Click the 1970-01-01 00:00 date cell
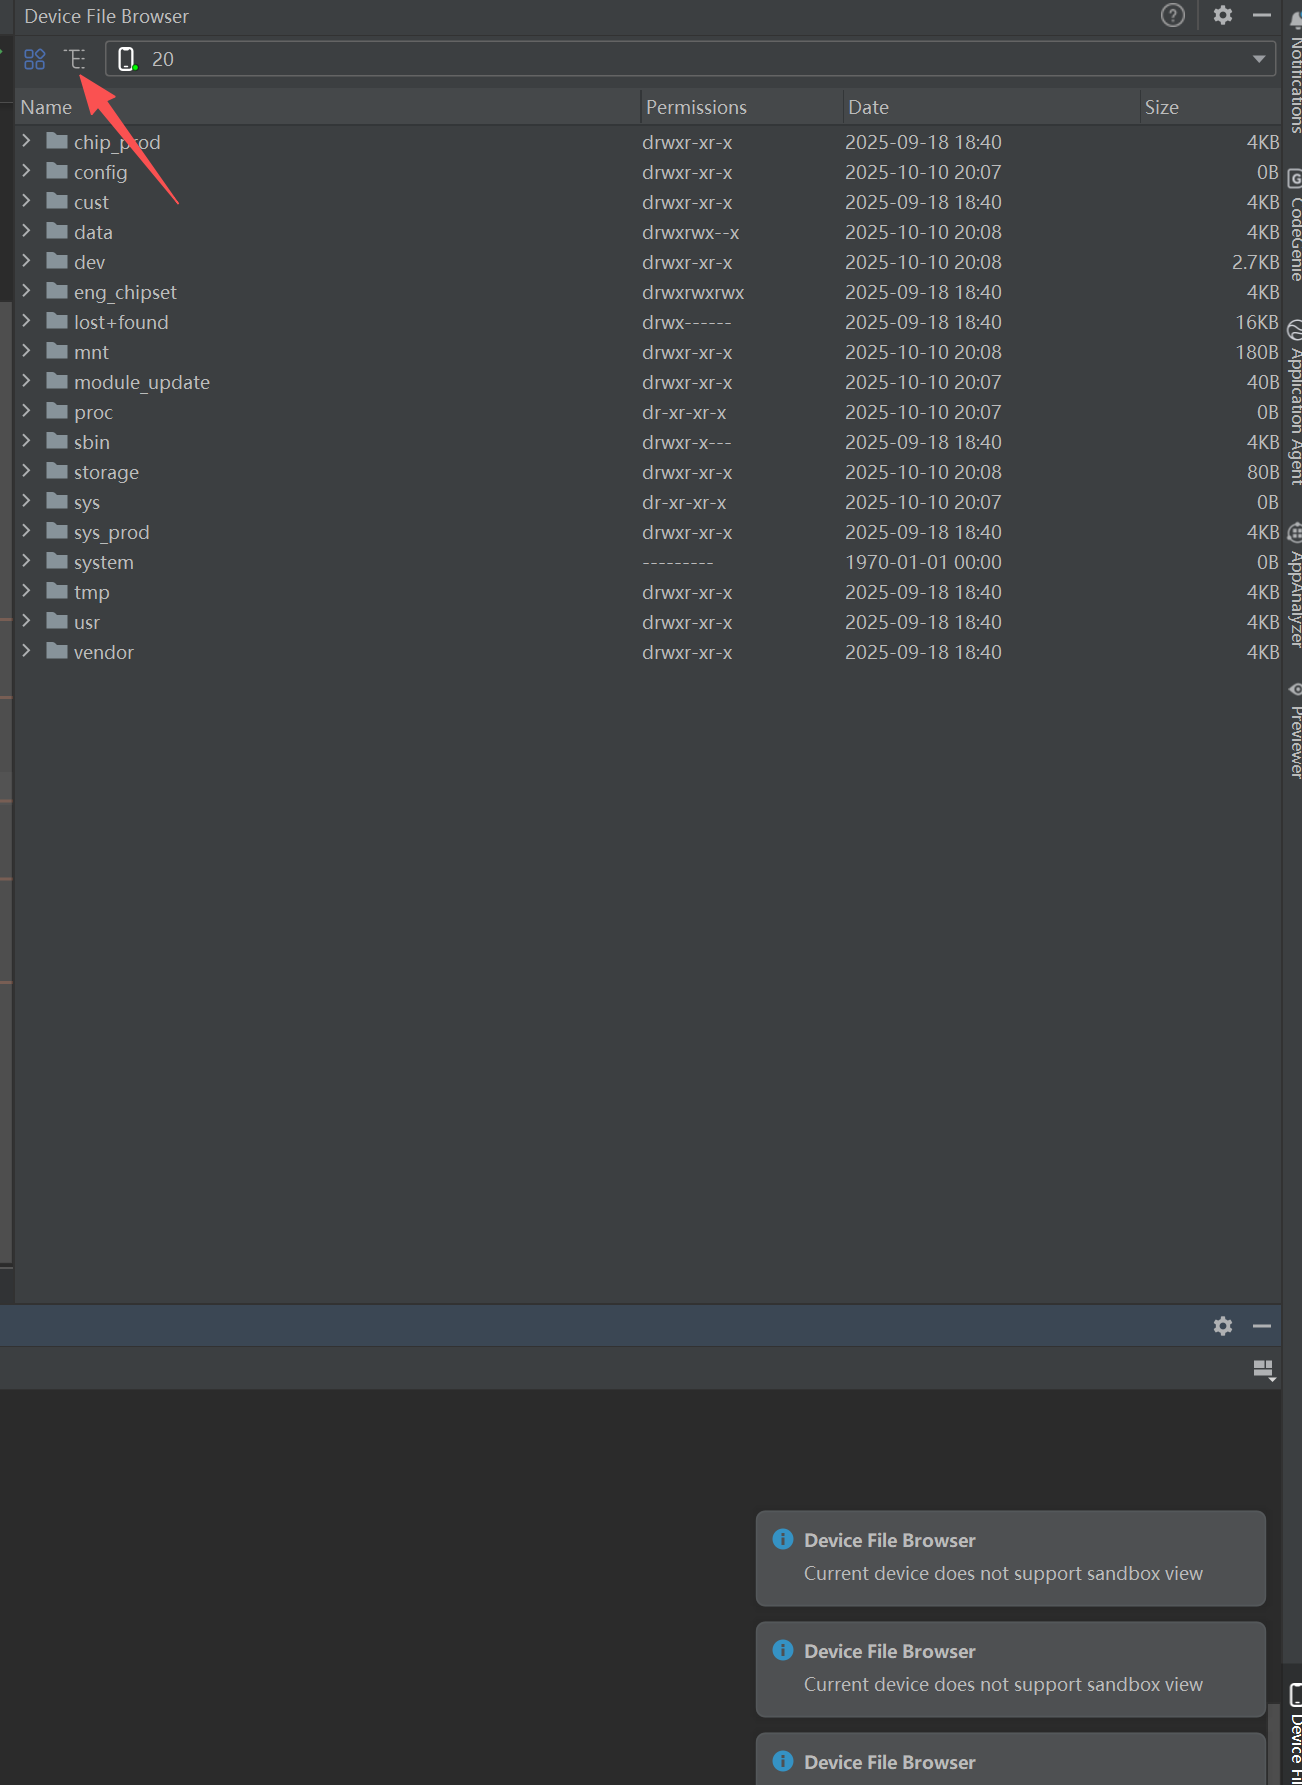 click(923, 562)
